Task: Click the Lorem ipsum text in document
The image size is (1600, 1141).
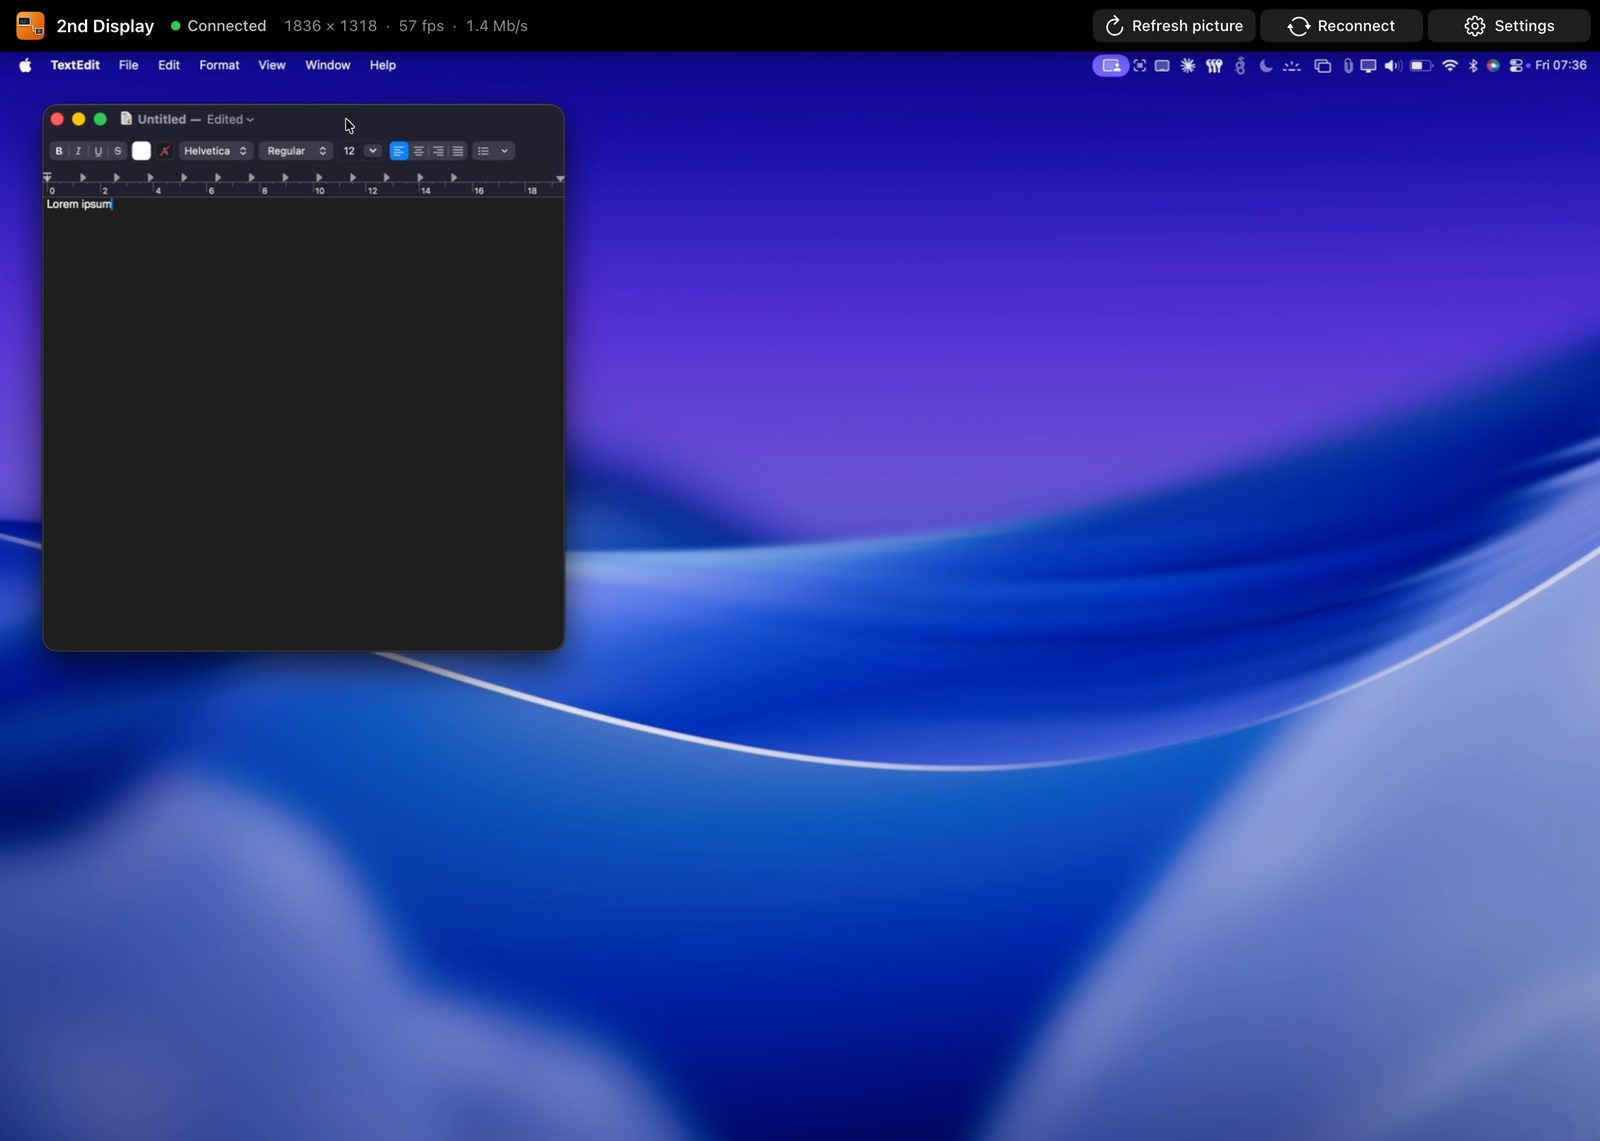Action: click(79, 204)
